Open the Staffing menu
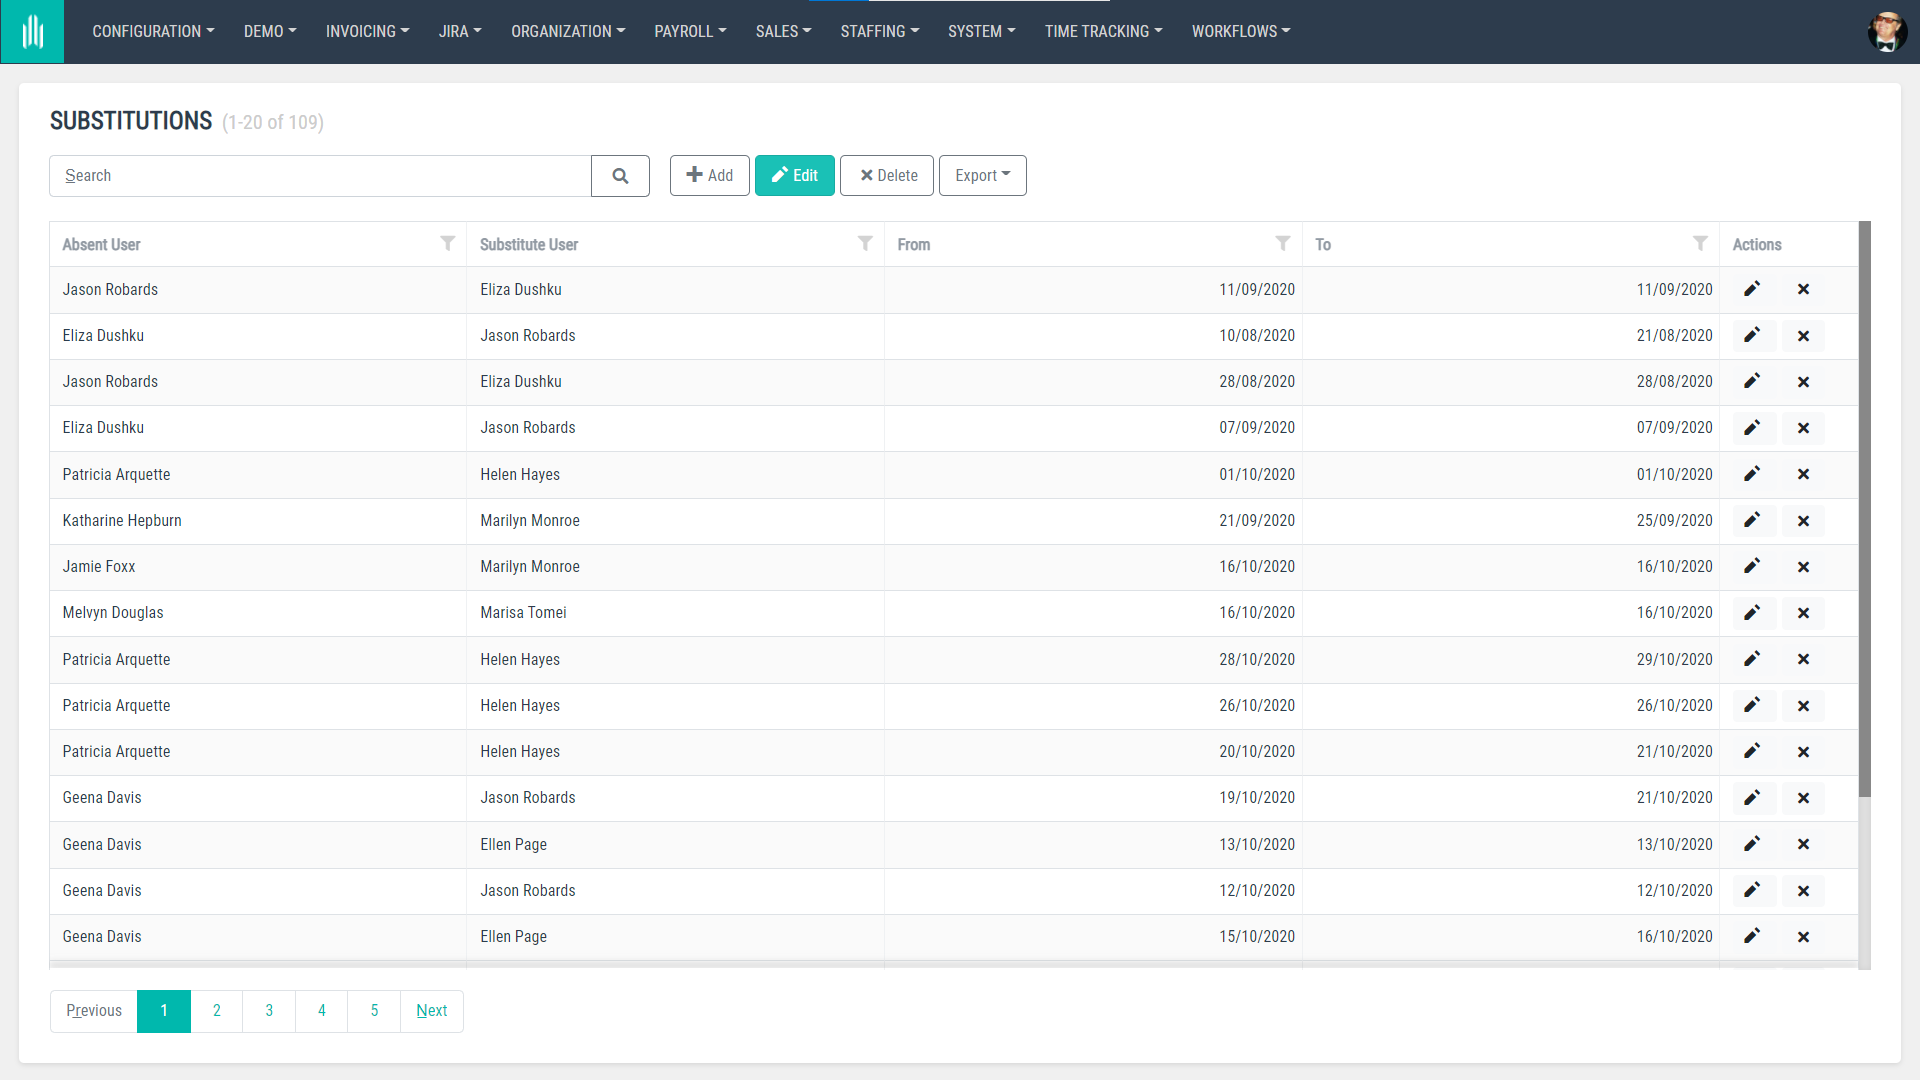 coord(879,32)
